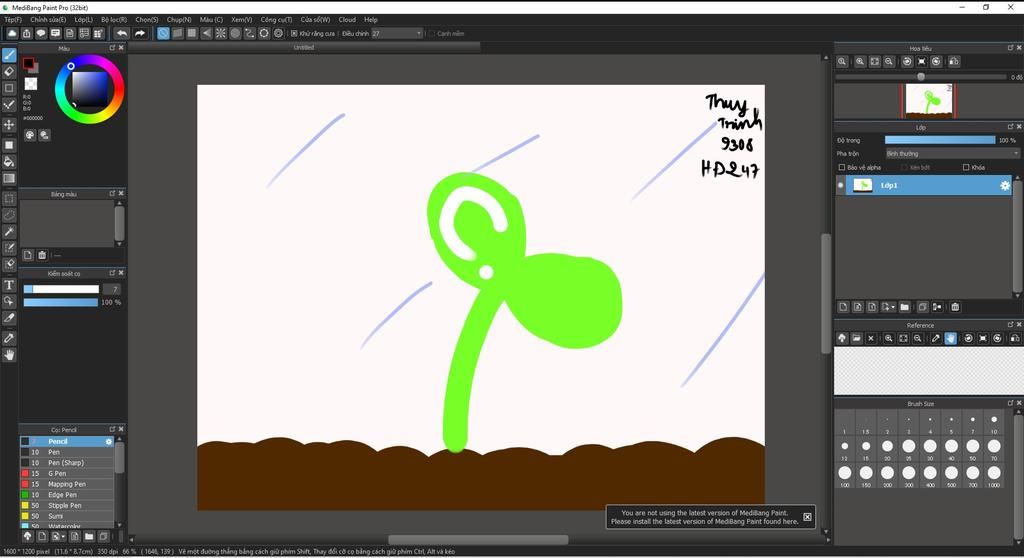Select Reference panel hand tool
1024x558 pixels.
[x=950, y=338]
